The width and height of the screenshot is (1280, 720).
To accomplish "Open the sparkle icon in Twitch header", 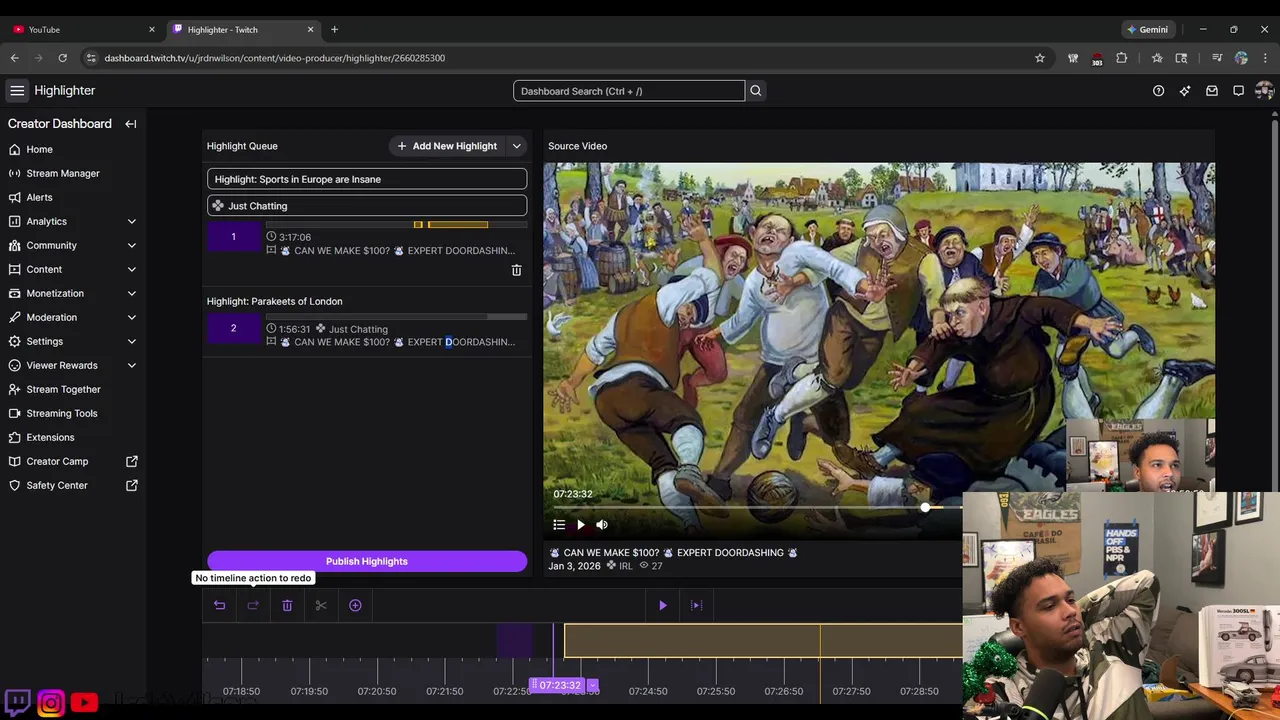I will point(1185,91).
